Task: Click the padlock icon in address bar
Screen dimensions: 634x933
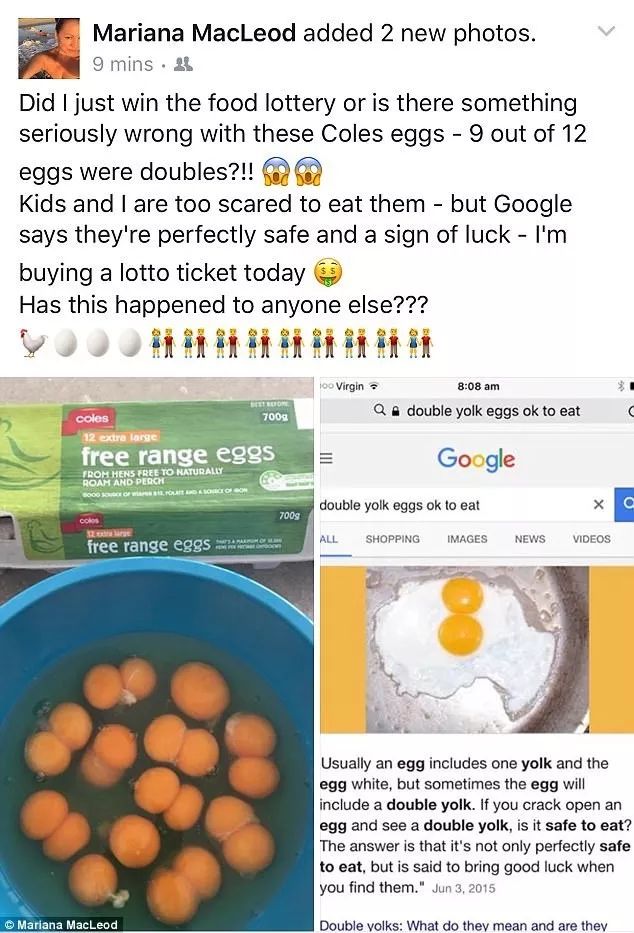Action: point(396,411)
